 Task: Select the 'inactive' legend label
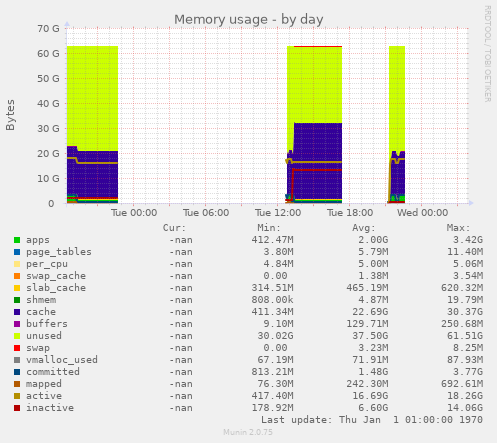click(50, 408)
